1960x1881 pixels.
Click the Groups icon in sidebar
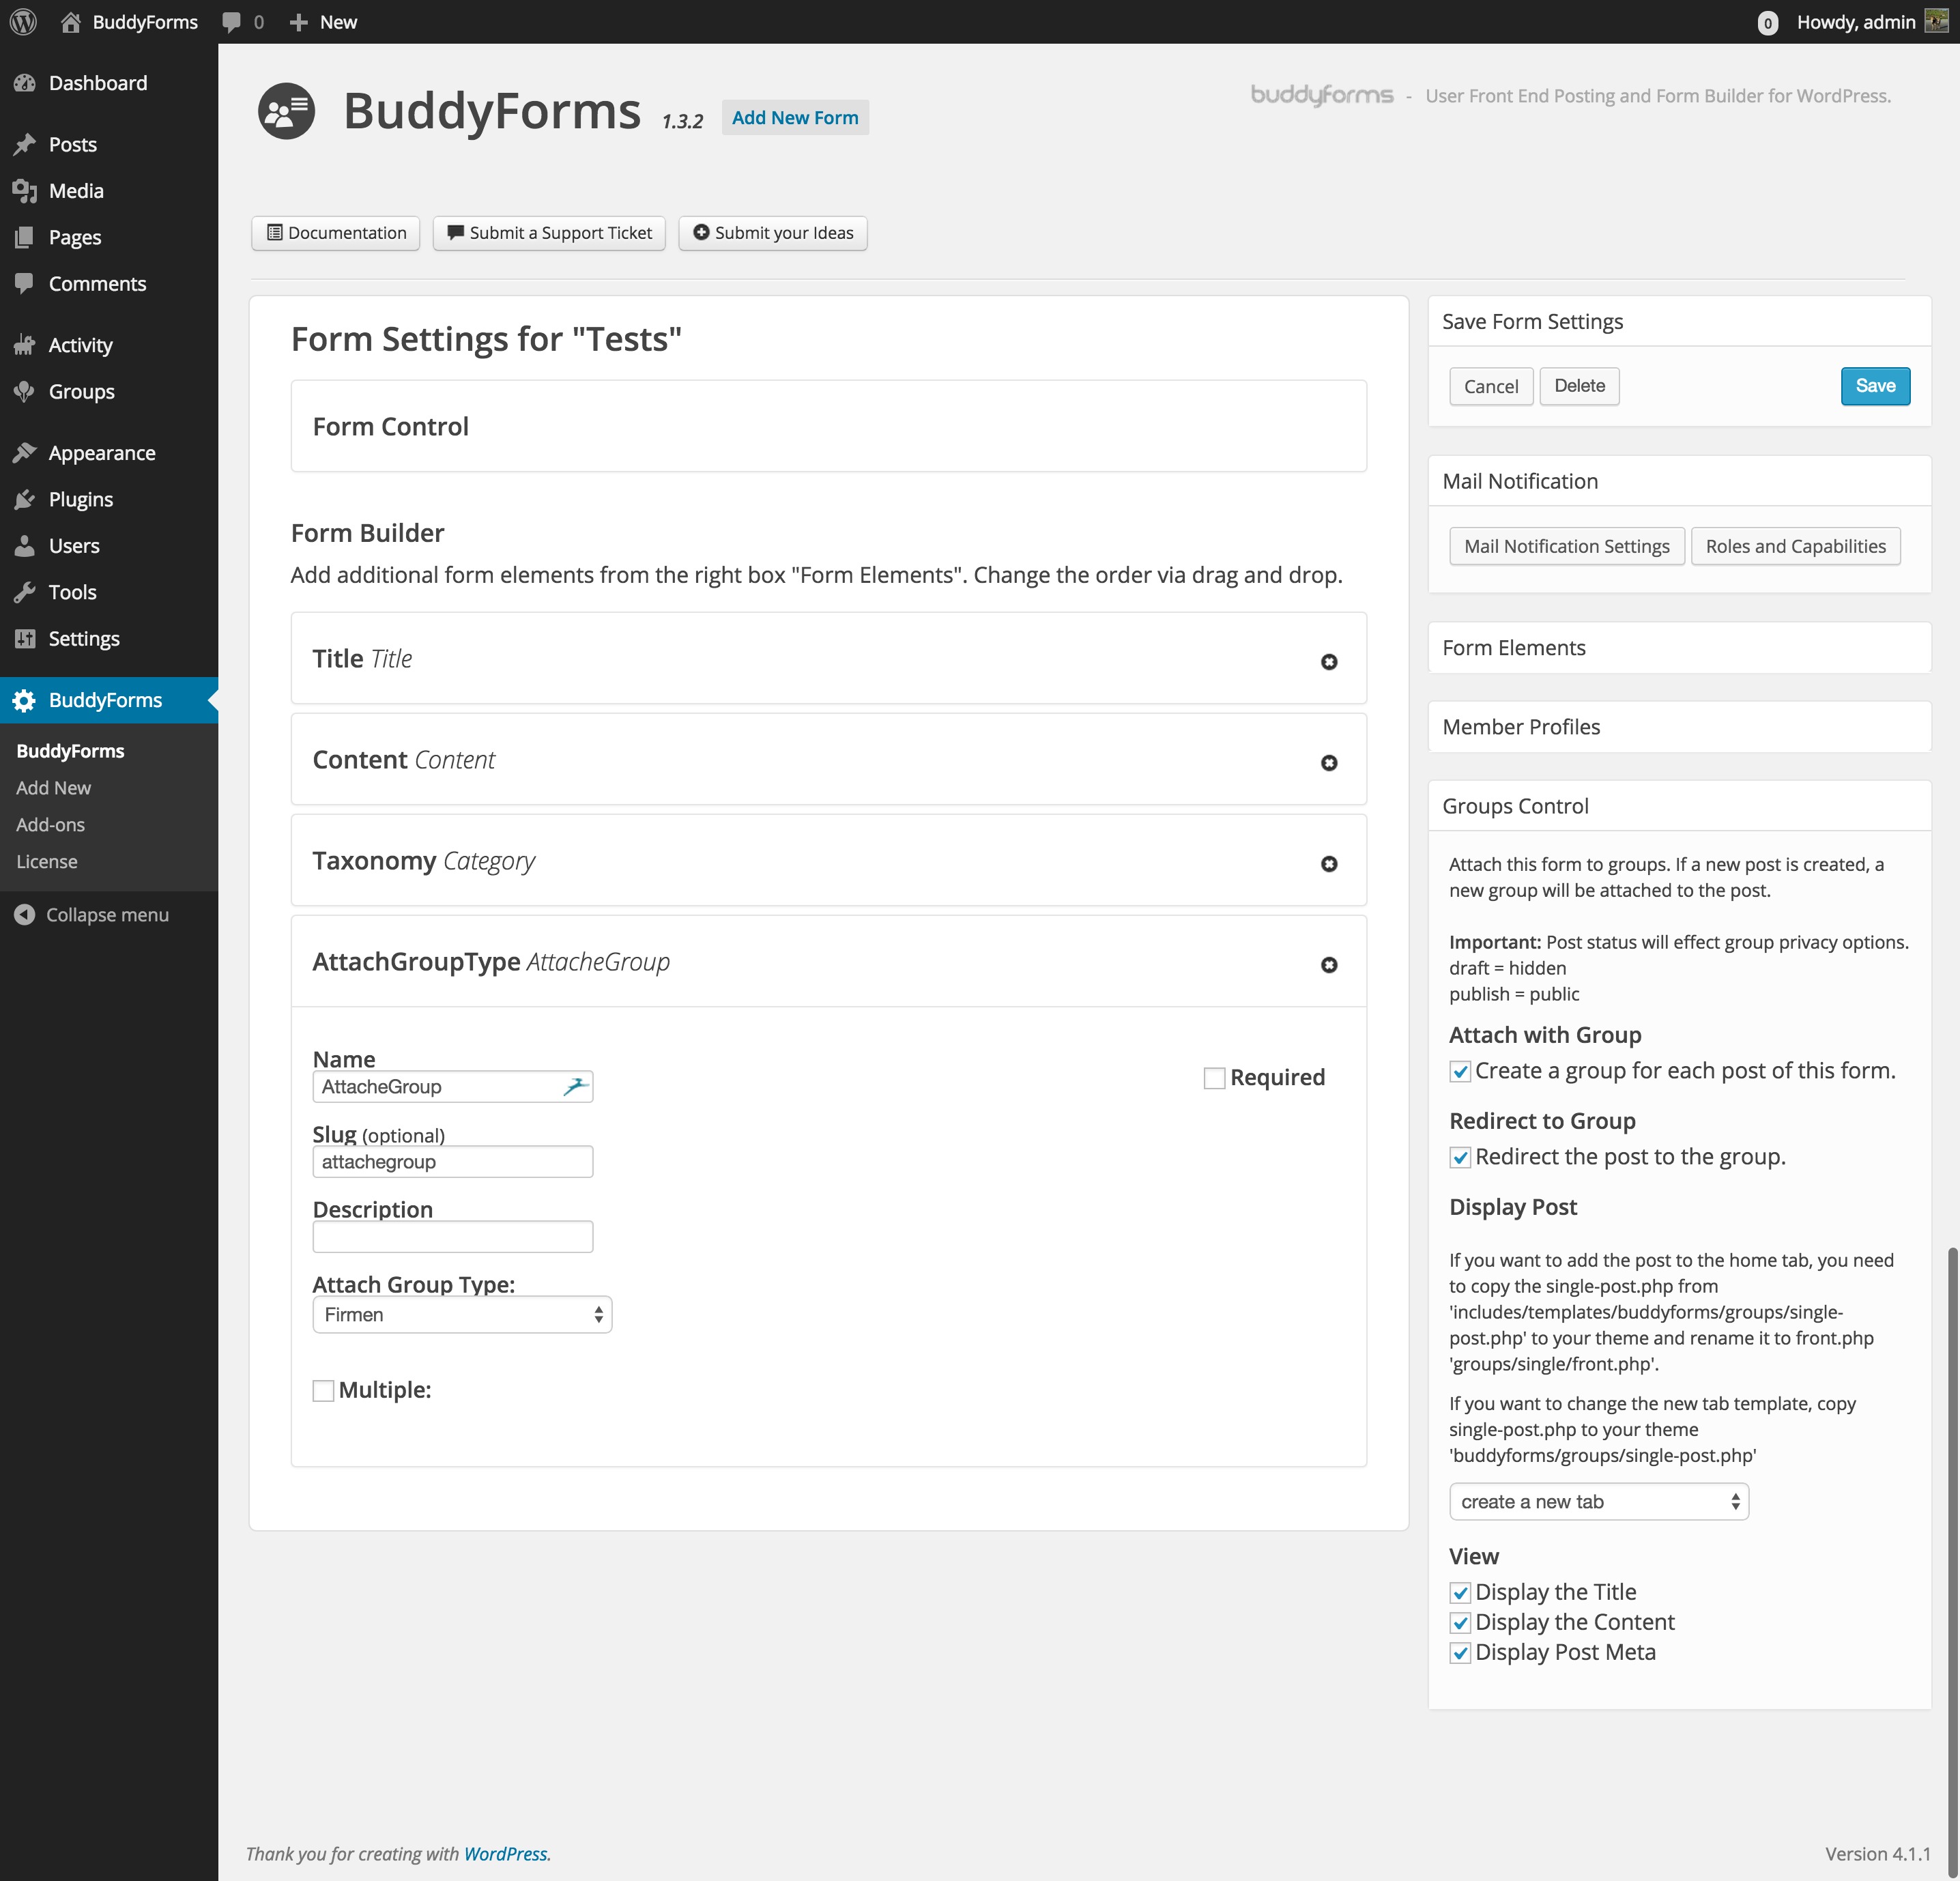(25, 391)
